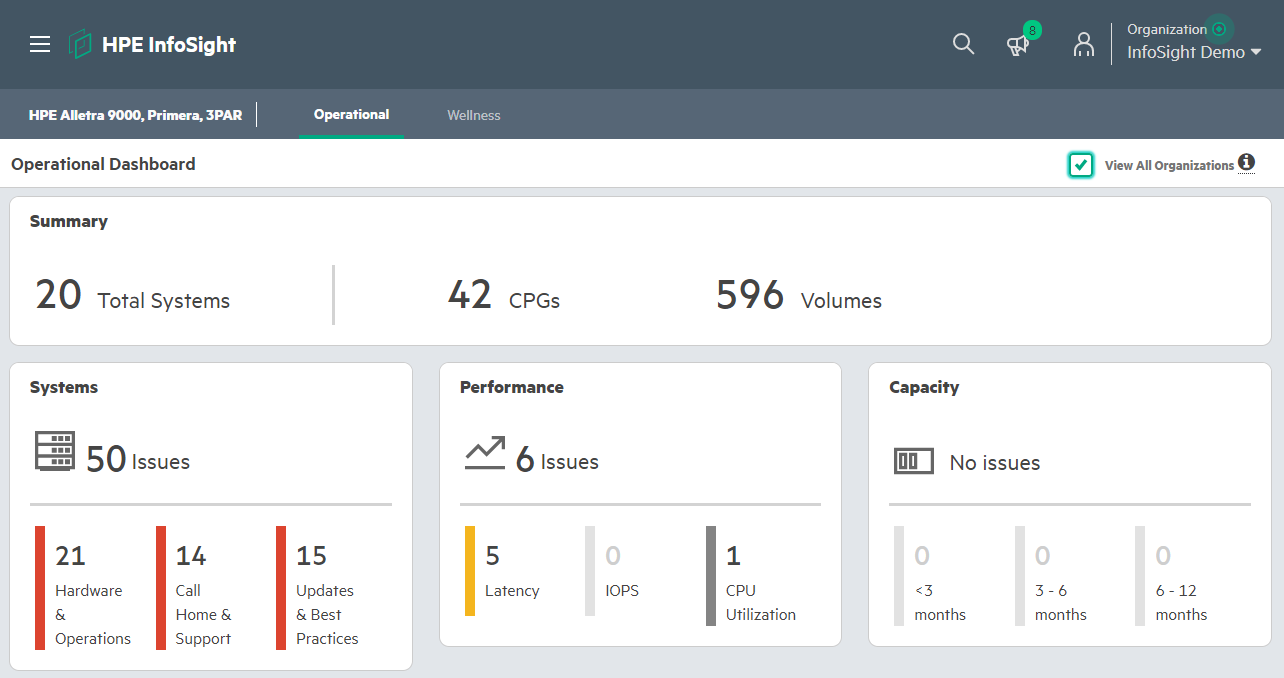Open the hamburger navigation menu
Screen dimensions: 1284x678
[40, 44]
